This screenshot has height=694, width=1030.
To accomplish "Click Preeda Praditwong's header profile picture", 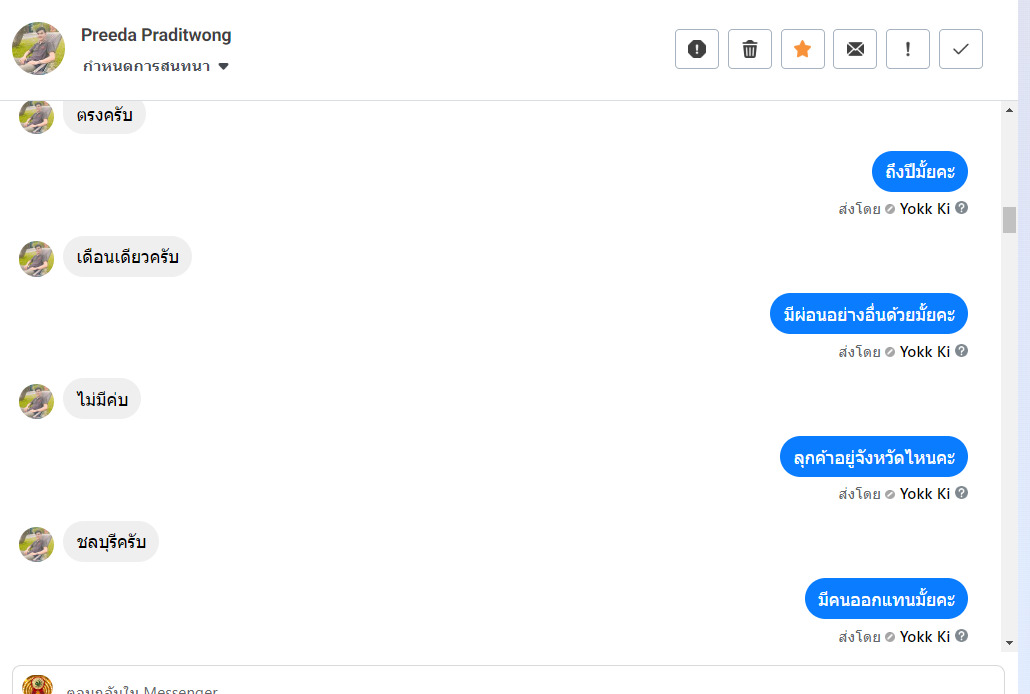I will 38,48.
